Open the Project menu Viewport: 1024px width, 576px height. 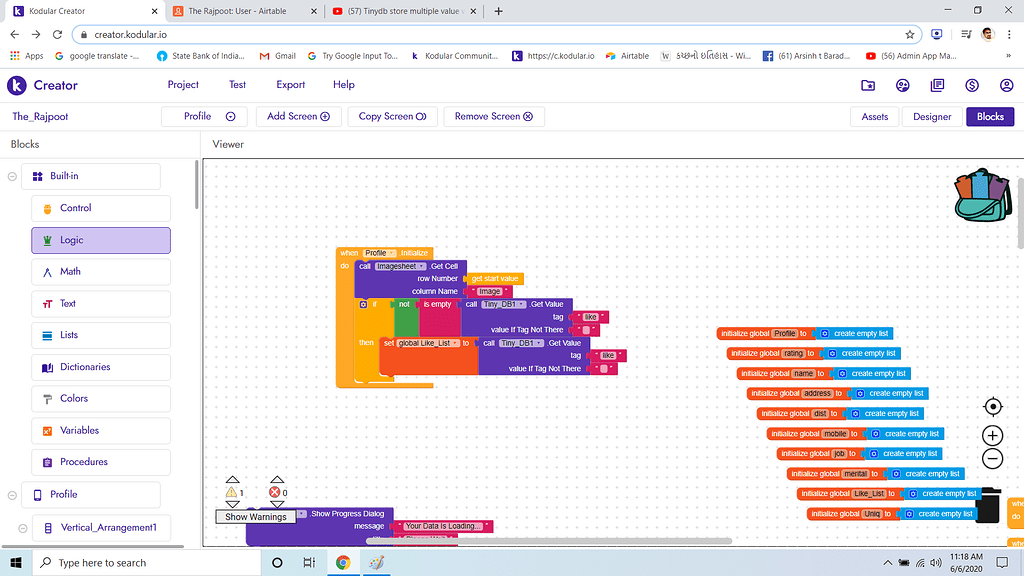coord(183,85)
